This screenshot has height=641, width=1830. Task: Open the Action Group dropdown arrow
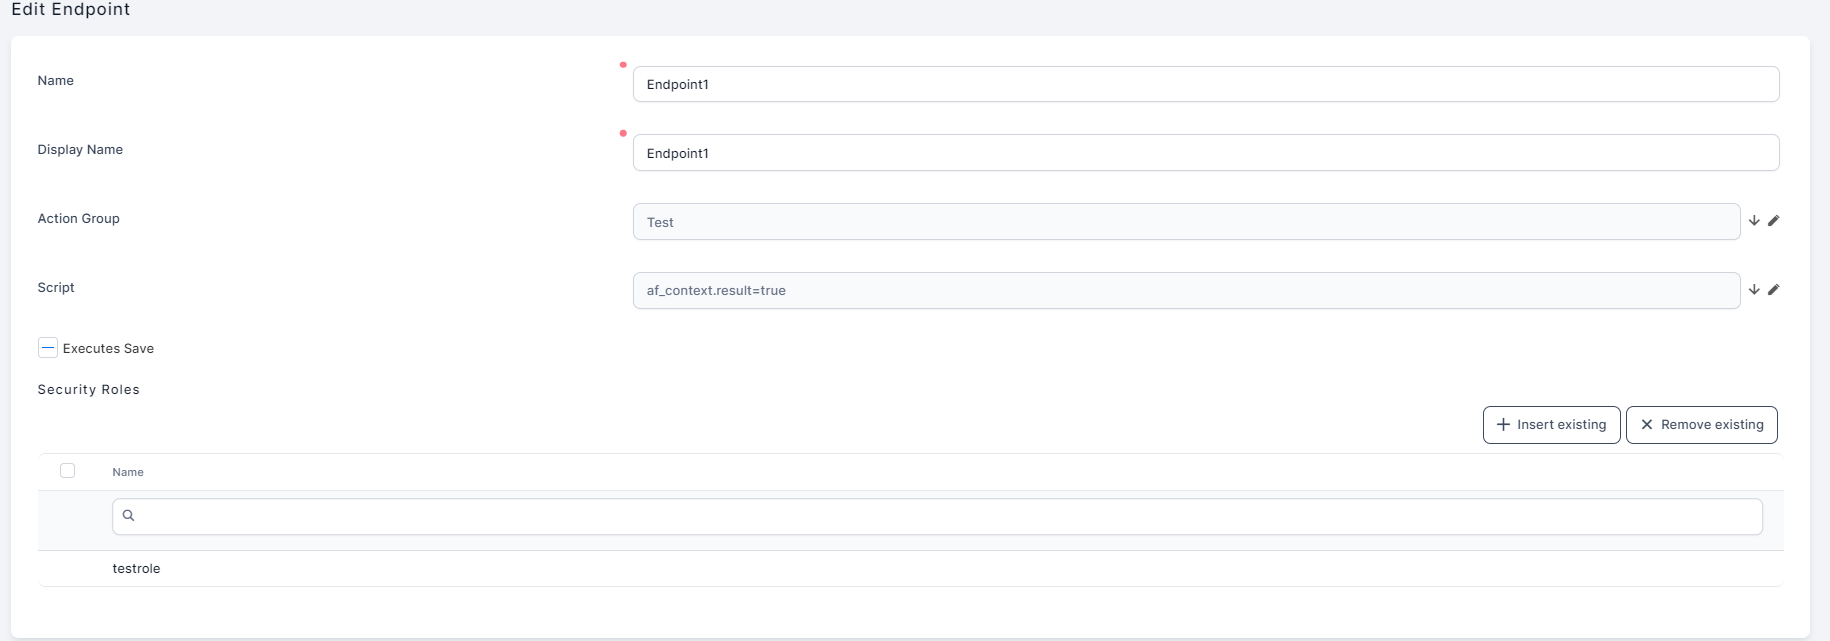pos(1754,221)
